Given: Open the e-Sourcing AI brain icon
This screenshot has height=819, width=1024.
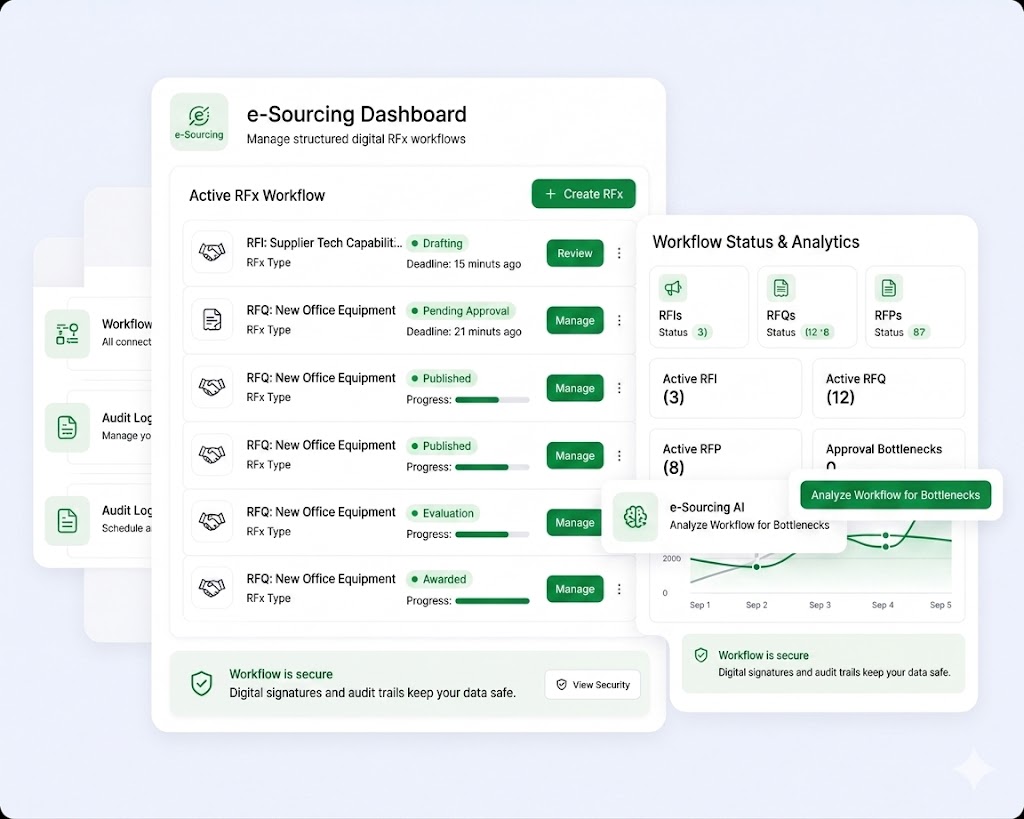Looking at the screenshot, I should tap(635, 517).
